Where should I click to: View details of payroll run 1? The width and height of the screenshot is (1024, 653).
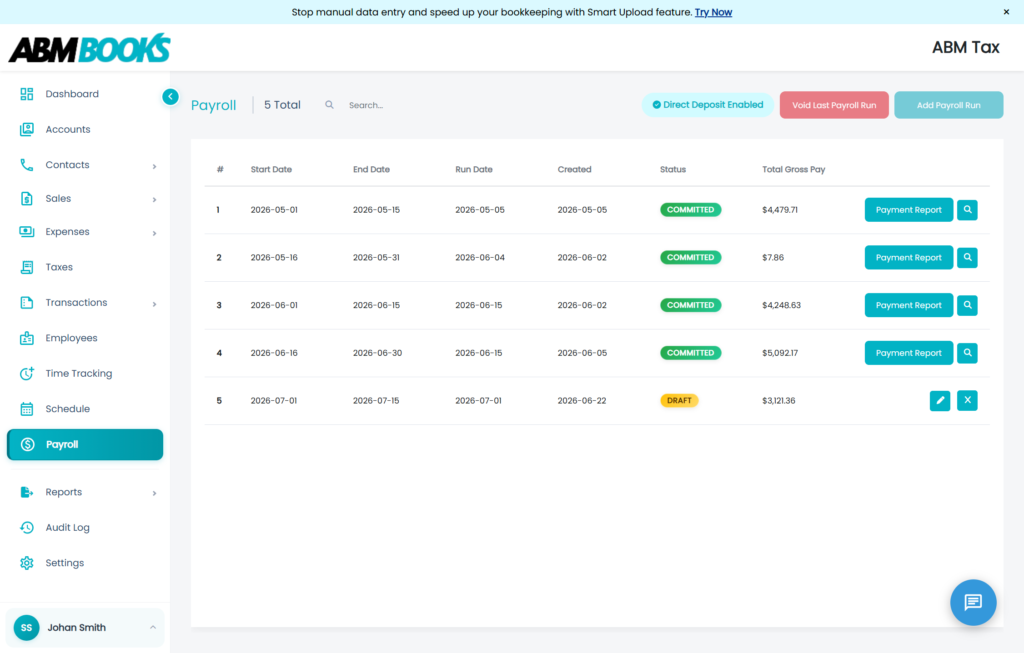[967, 210]
